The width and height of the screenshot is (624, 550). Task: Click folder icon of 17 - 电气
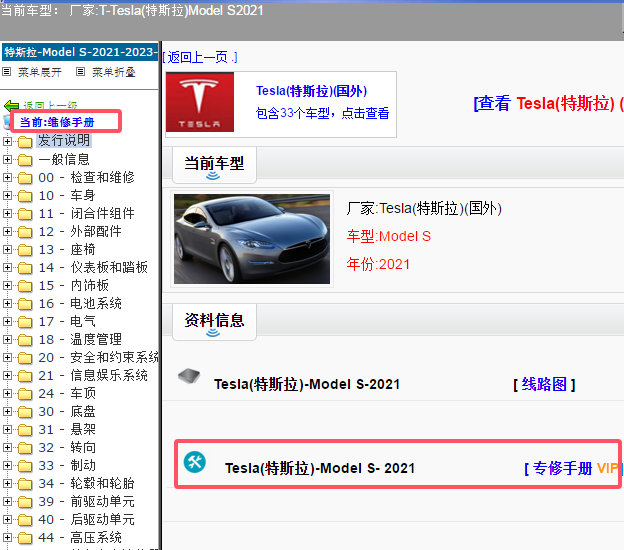pyautogui.click(x=25, y=322)
